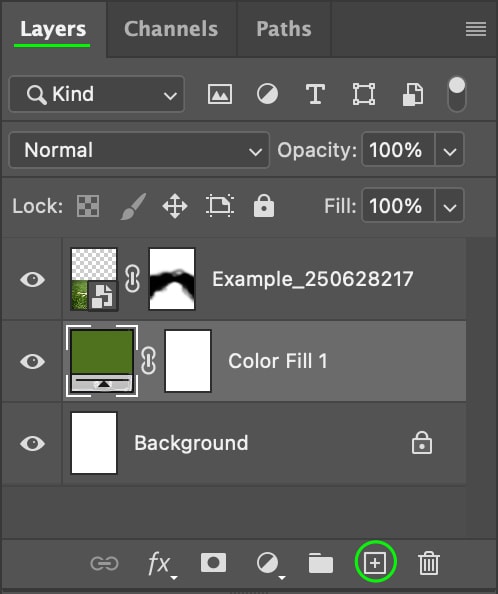Open the Kind filter dropdown

97,94
